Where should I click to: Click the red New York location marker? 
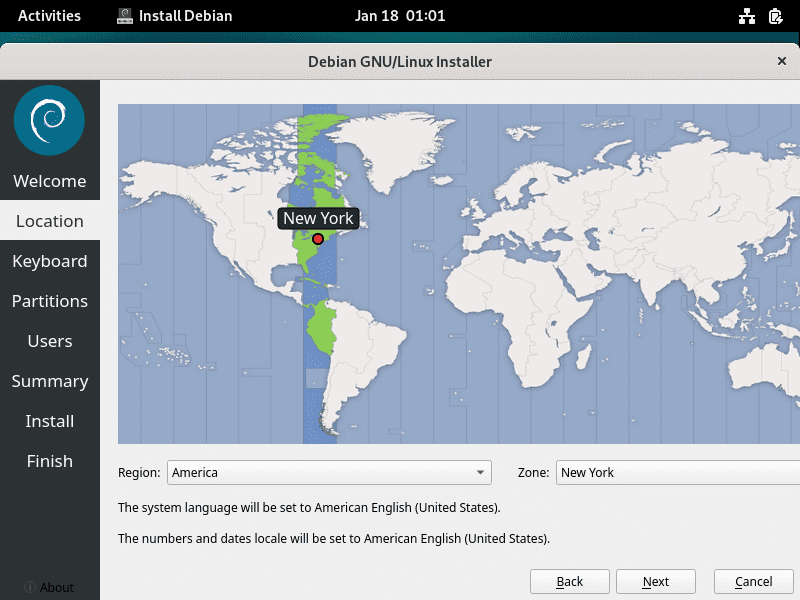(318, 239)
